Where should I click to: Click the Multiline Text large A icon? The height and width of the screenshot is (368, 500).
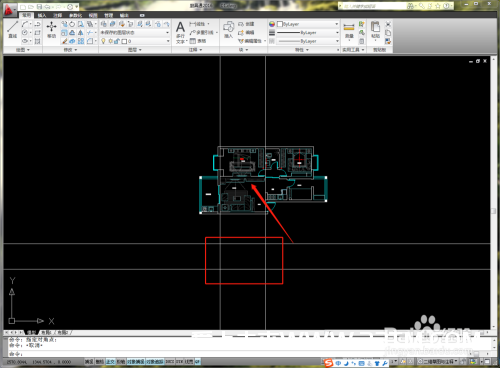(180, 27)
